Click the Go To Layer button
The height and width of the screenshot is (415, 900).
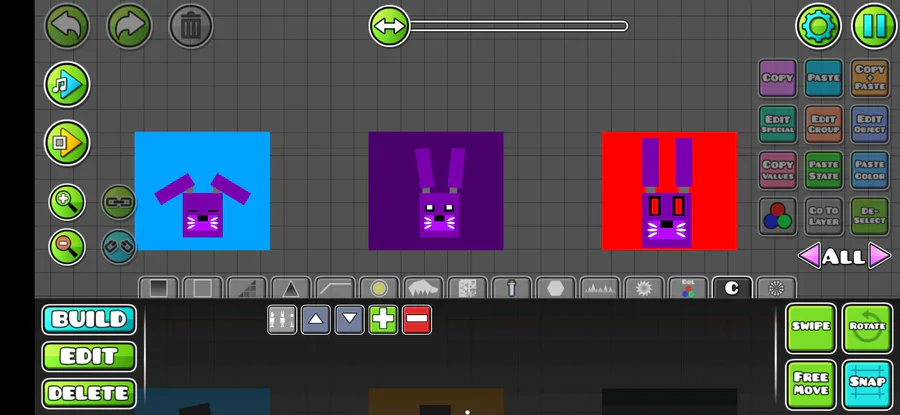tap(824, 216)
